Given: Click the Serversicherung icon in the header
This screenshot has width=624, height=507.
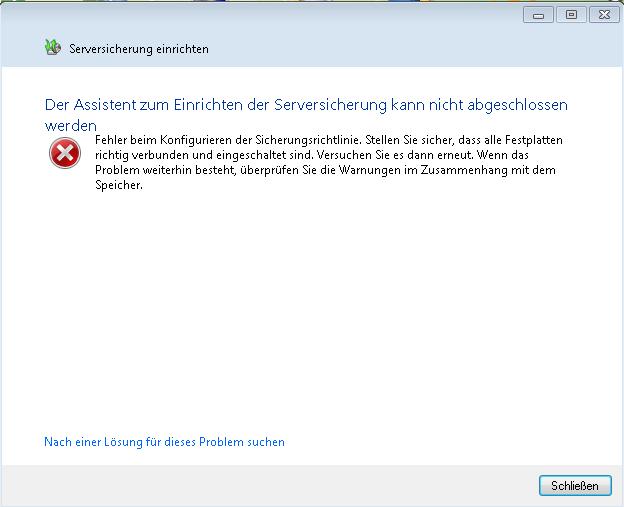Looking at the screenshot, I should (52, 48).
